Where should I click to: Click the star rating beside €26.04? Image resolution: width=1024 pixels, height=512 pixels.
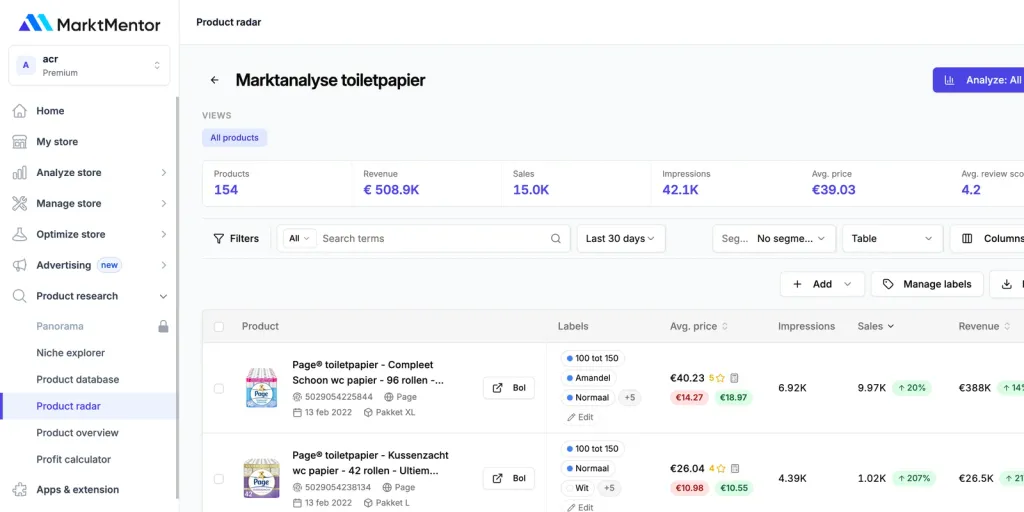pyautogui.click(x=717, y=468)
